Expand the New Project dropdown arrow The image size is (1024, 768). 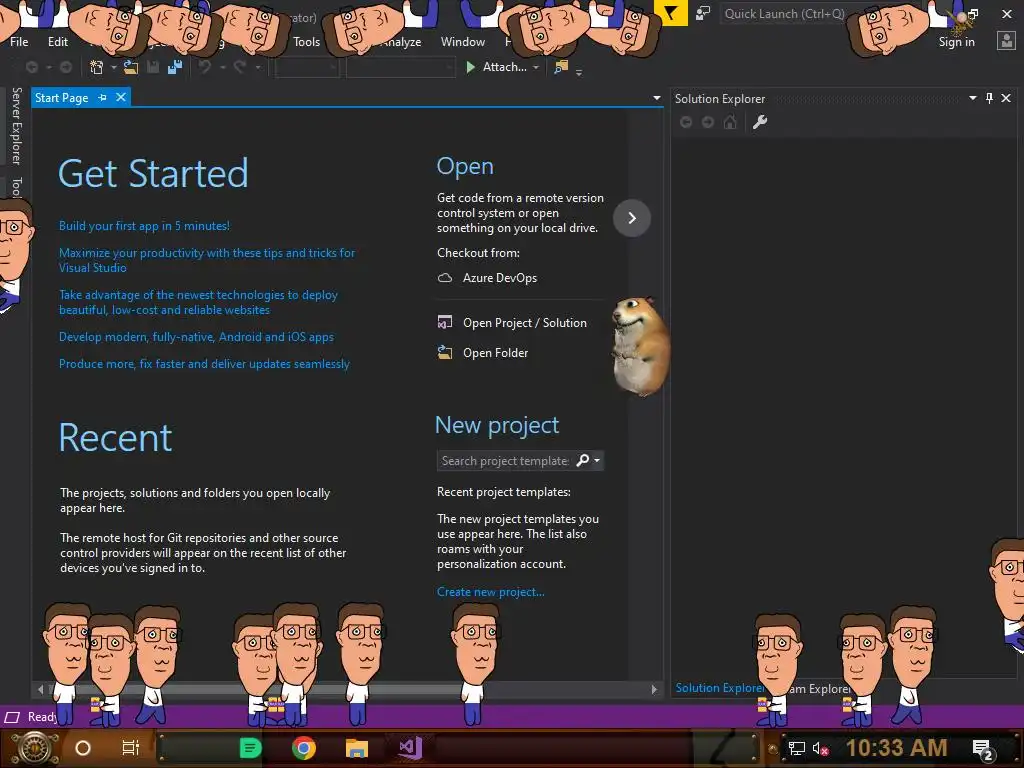[x=114, y=67]
